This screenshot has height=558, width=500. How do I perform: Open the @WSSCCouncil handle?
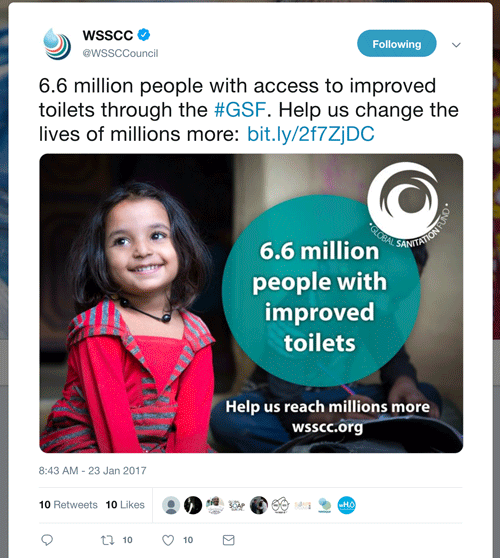click(x=120, y=53)
